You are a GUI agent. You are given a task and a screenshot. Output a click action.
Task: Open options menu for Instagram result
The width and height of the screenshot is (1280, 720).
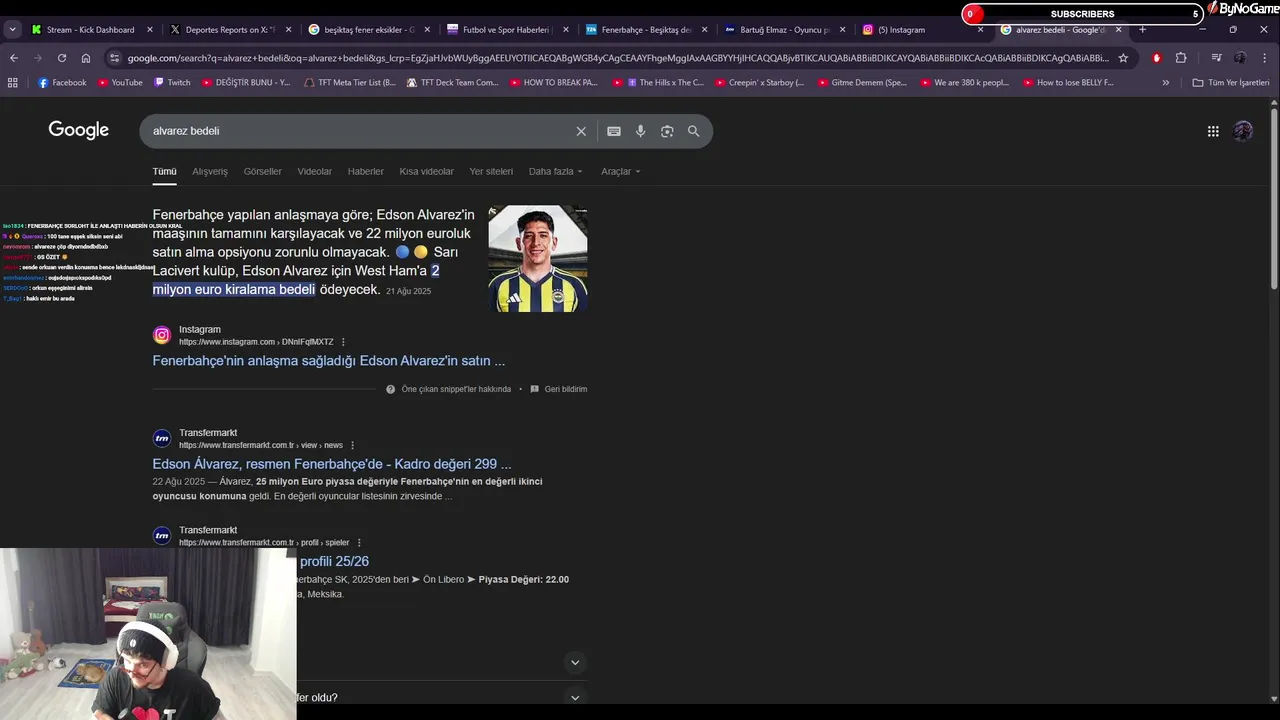pyautogui.click(x=343, y=342)
